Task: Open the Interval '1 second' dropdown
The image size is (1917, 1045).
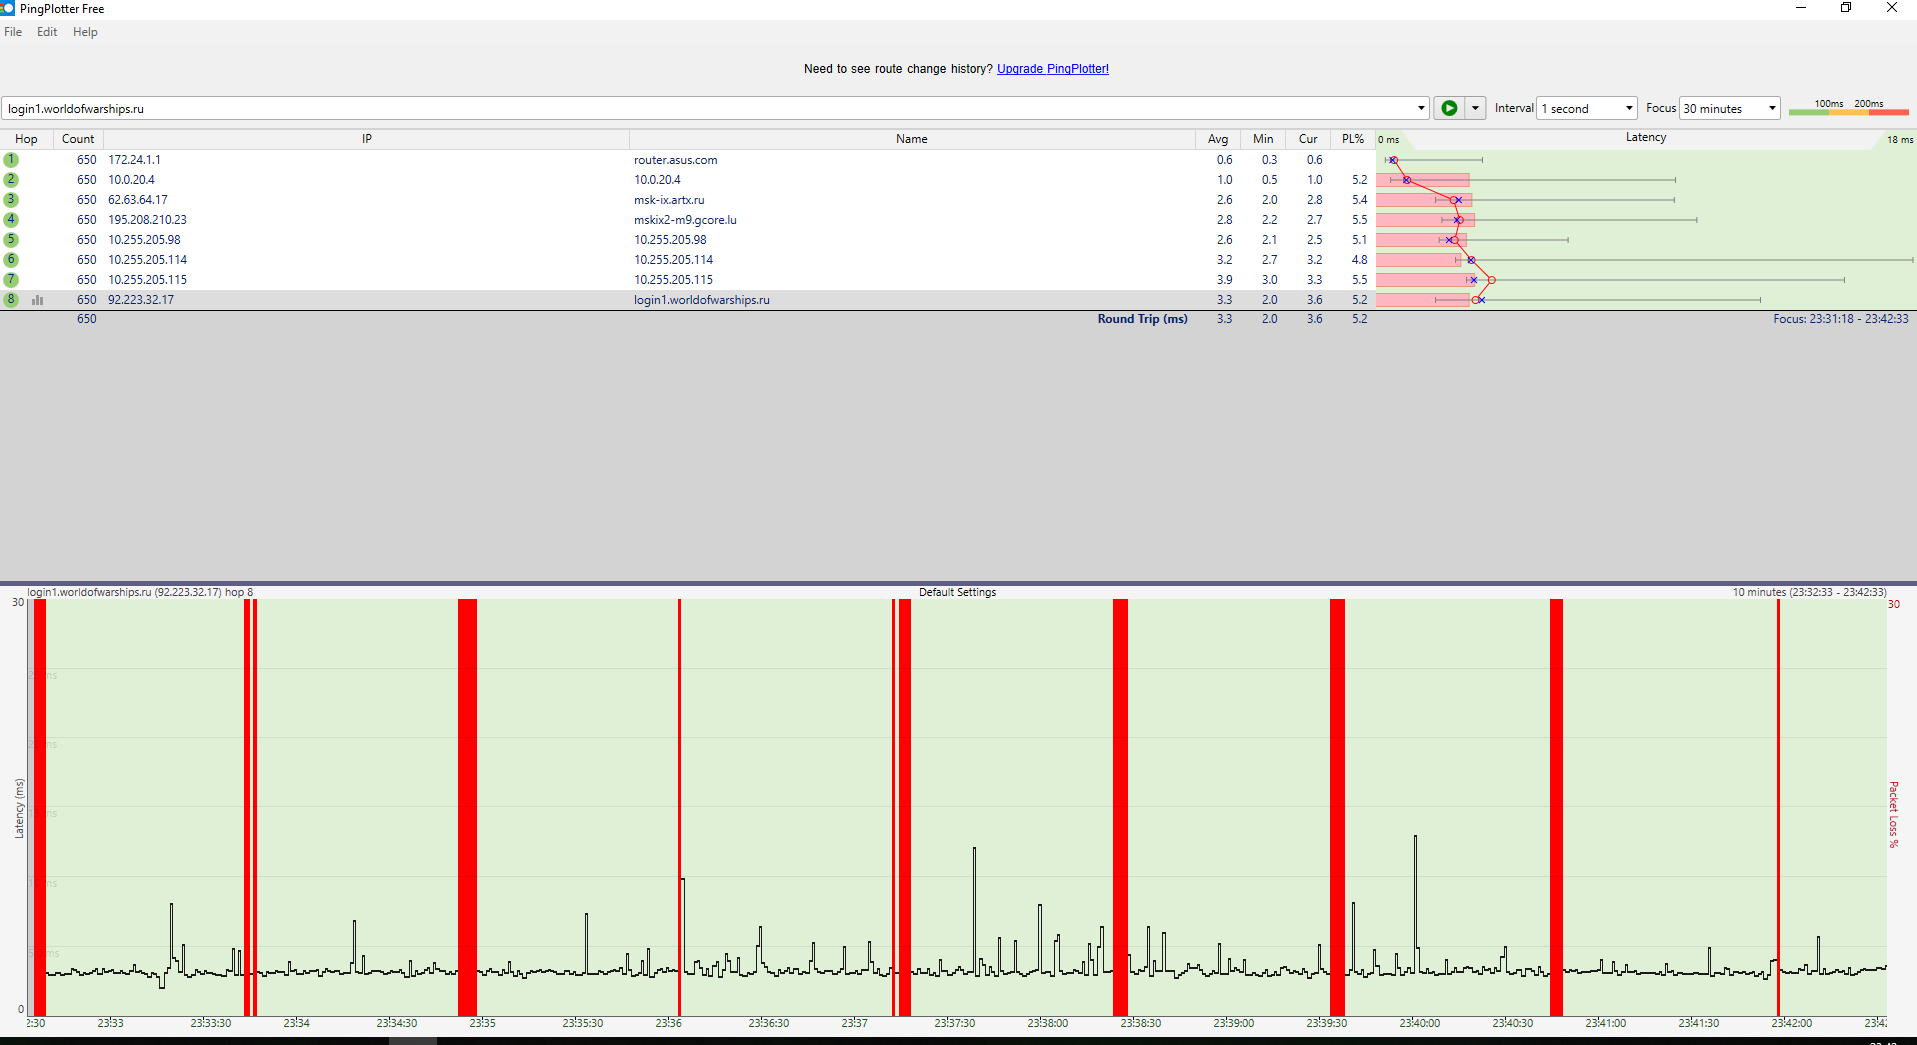Action: pos(1587,108)
